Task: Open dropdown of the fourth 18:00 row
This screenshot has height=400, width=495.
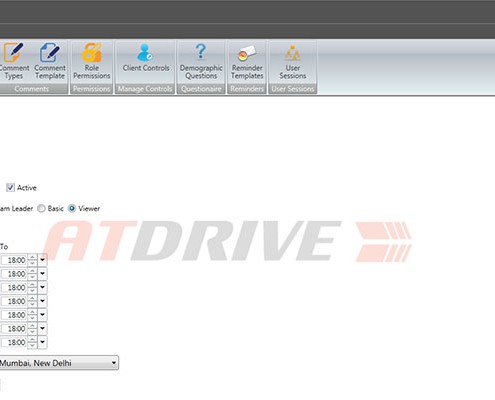Action: (x=42, y=301)
